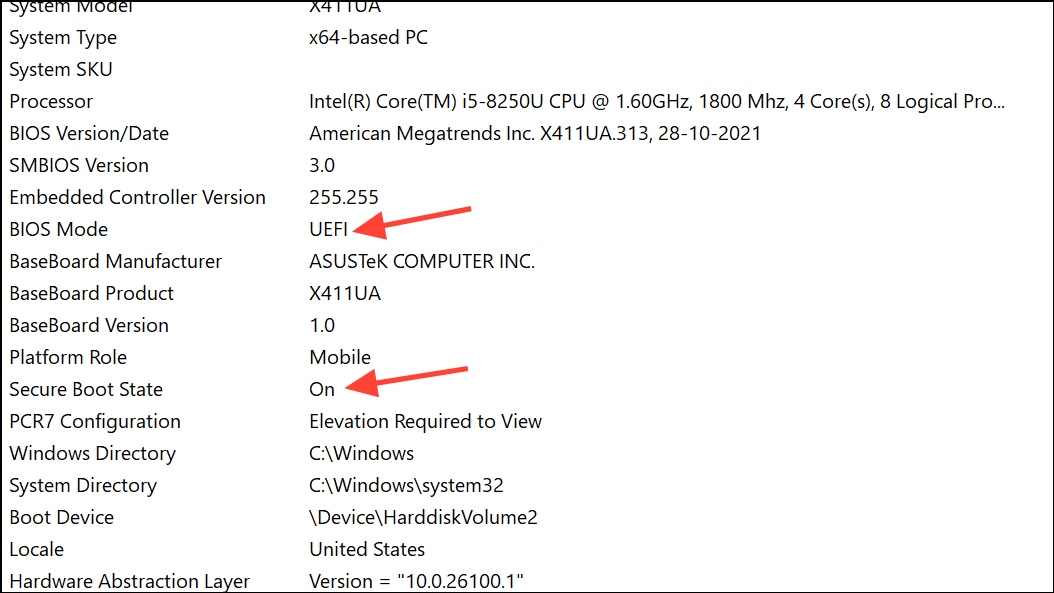The image size is (1054, 593).
Task: Highlight the BaseBoard Version row
Action: [x=89, y=326]
